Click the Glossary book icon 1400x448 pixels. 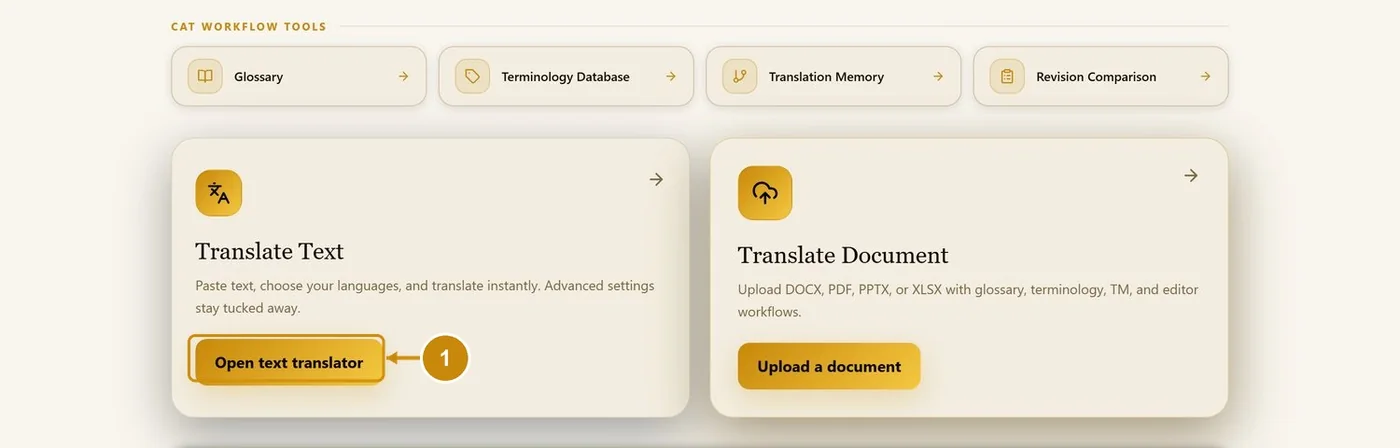pyautogui.click(x=205, y=76)
